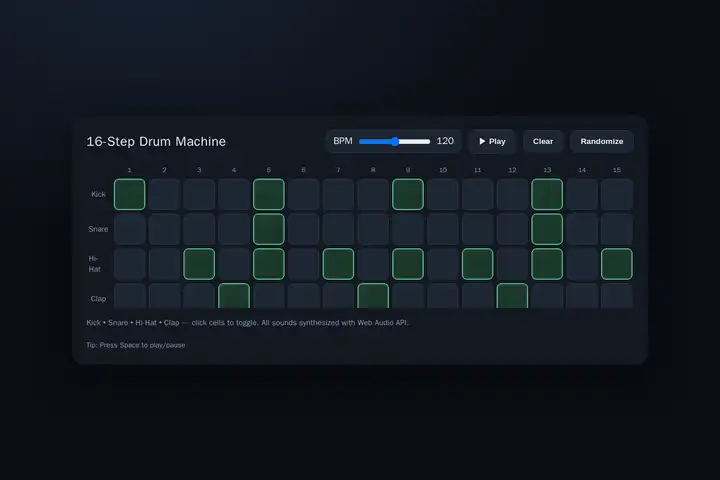The image size is (720, 480).
Task: Disable the Snare cell at step 5
Action: (x=269, y=229)
